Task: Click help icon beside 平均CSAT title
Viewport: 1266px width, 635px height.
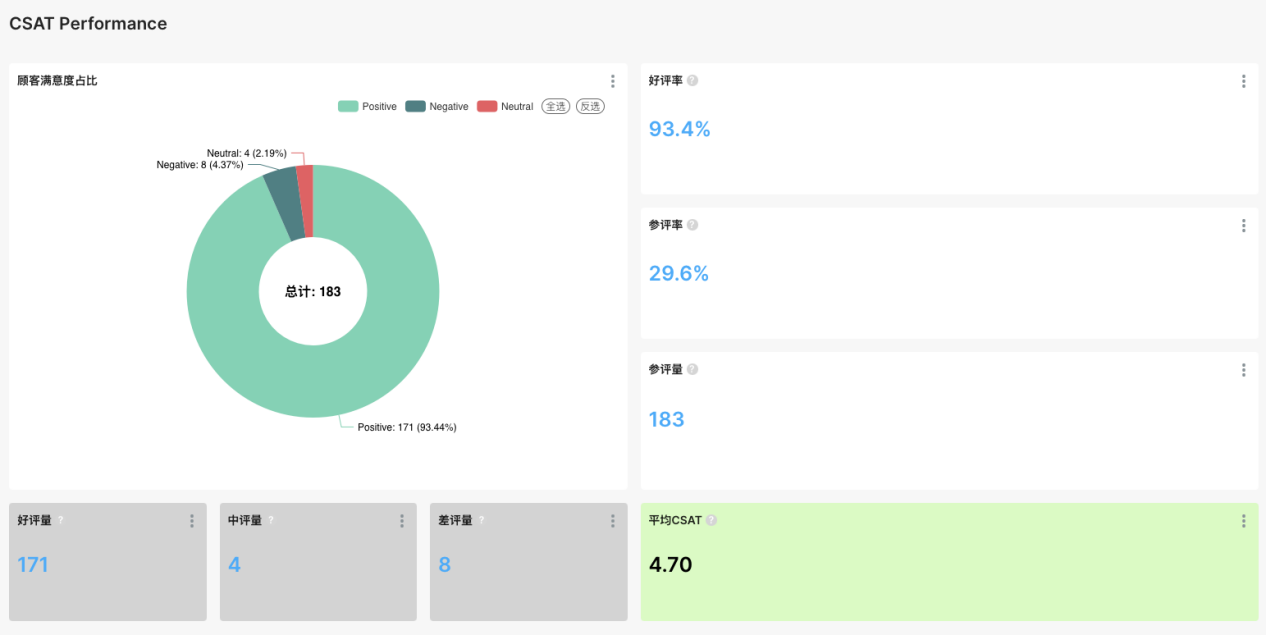Action: tap(711, 520)
